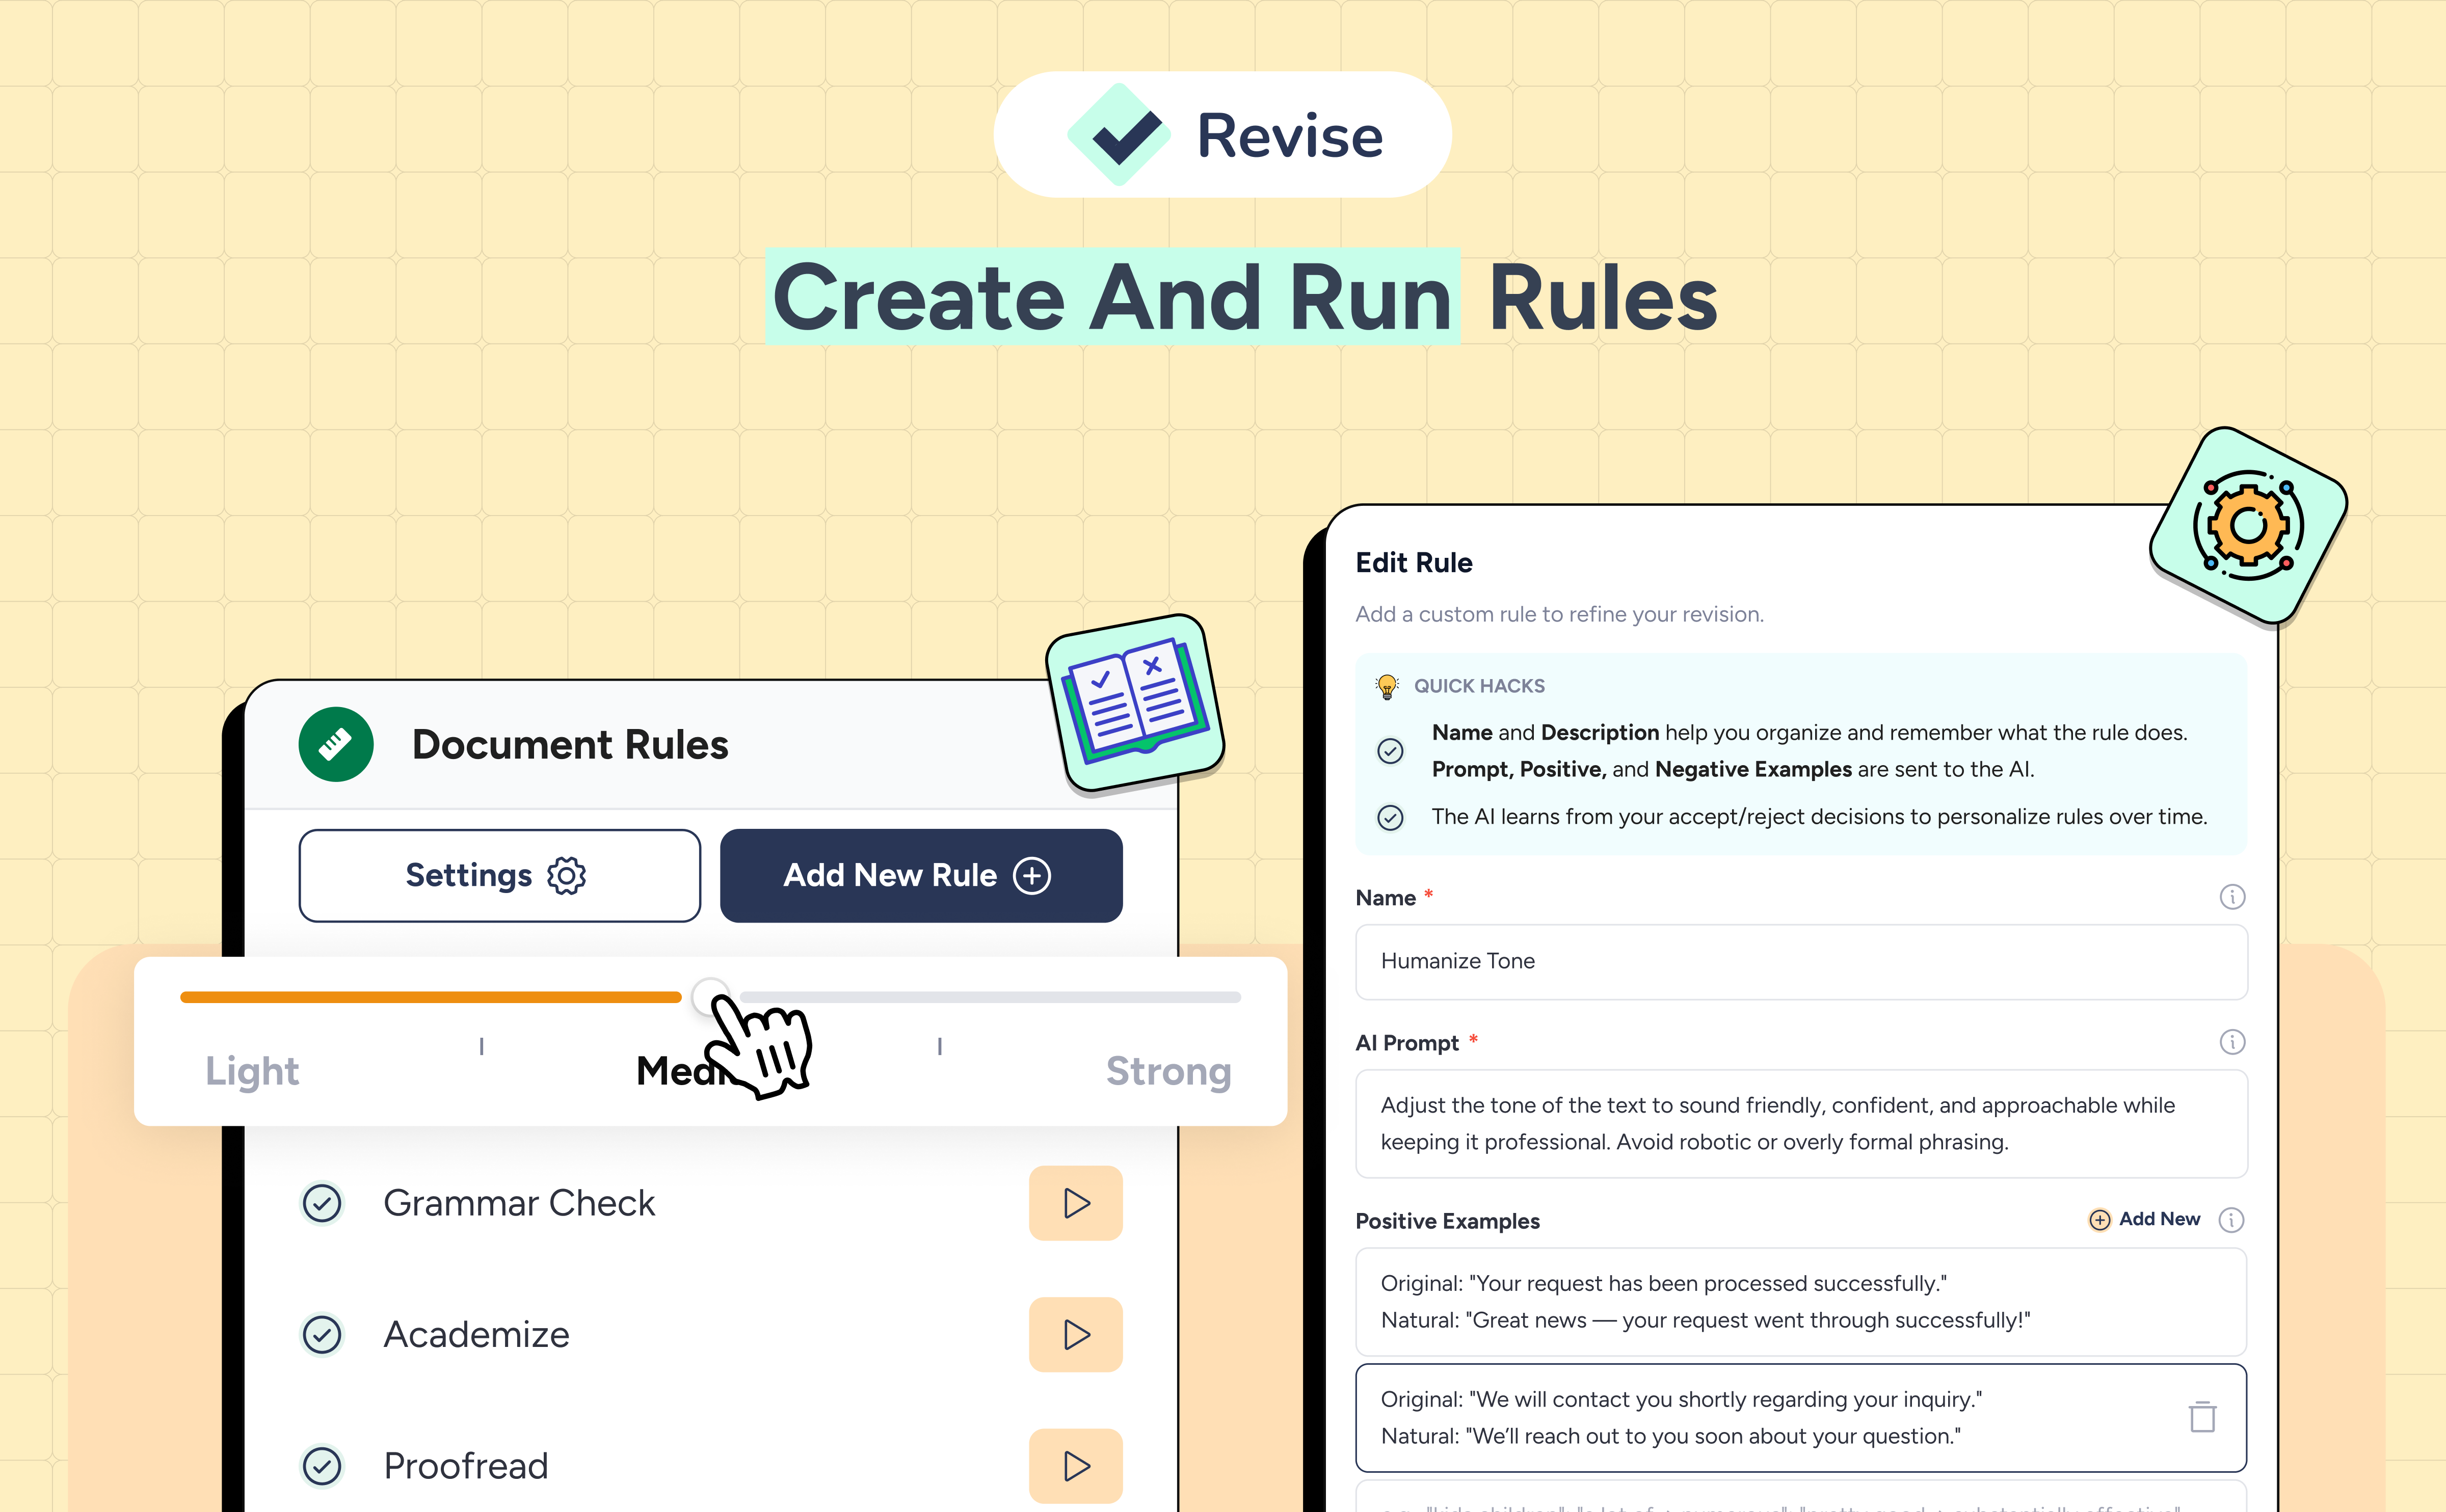Click the QUICK HACKS label
The image size is (2446, 1512).
(x=1479, y=686)
